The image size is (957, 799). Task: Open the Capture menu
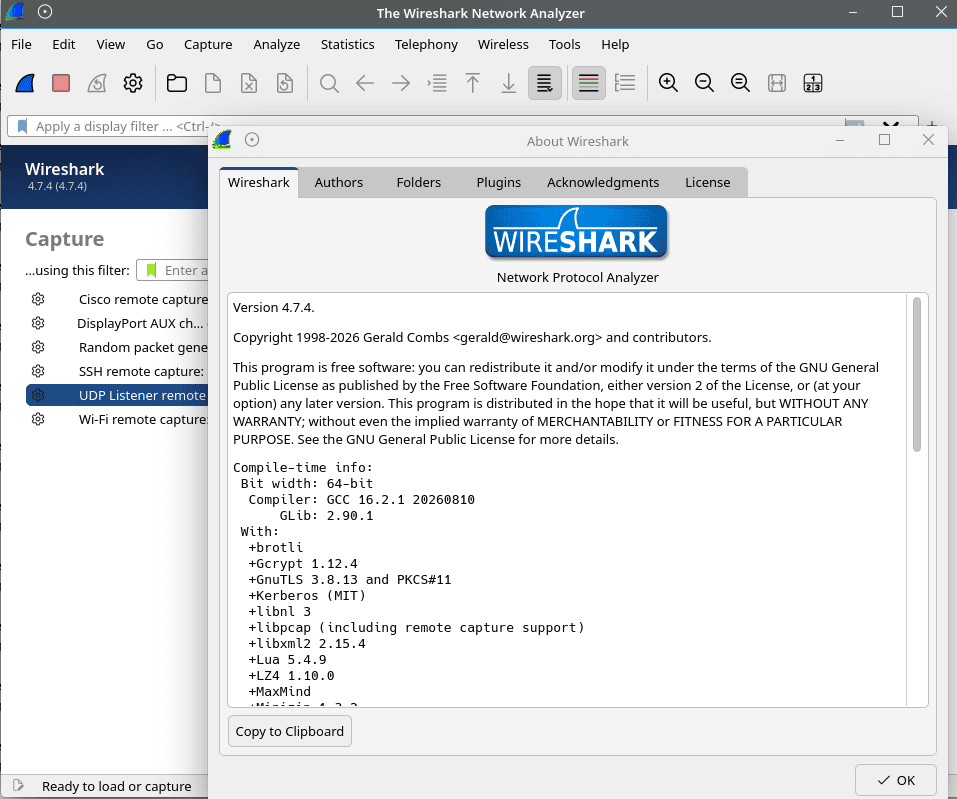[x=208, y=45]
